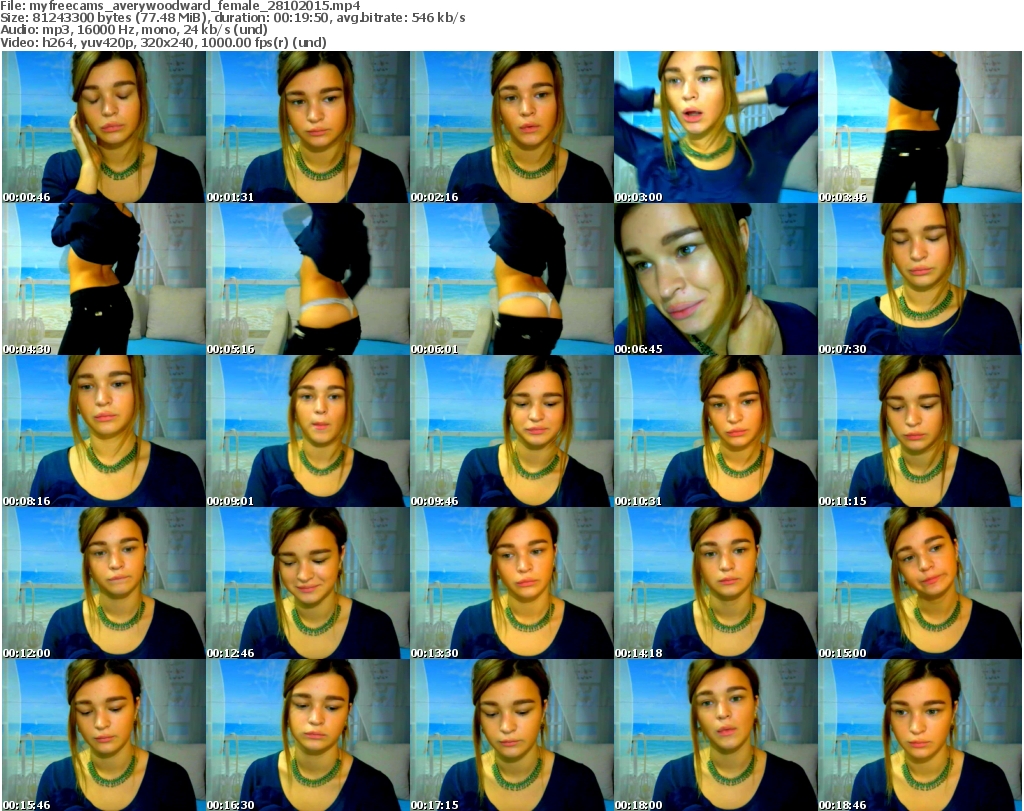Select the thumbnail stamped 00:07:30
The height and width of the screenshot is (811, 1024).
(920, 279)
